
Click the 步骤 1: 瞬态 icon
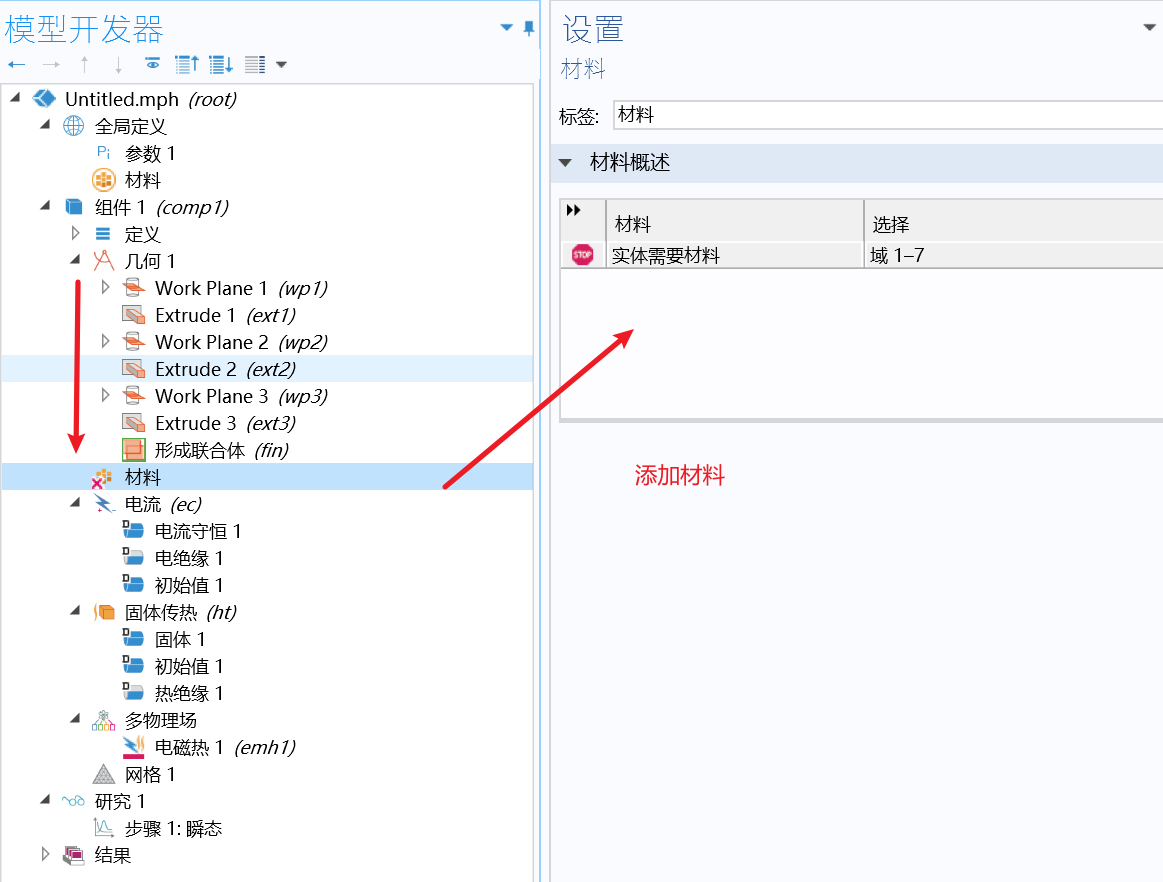click(104, 828)
